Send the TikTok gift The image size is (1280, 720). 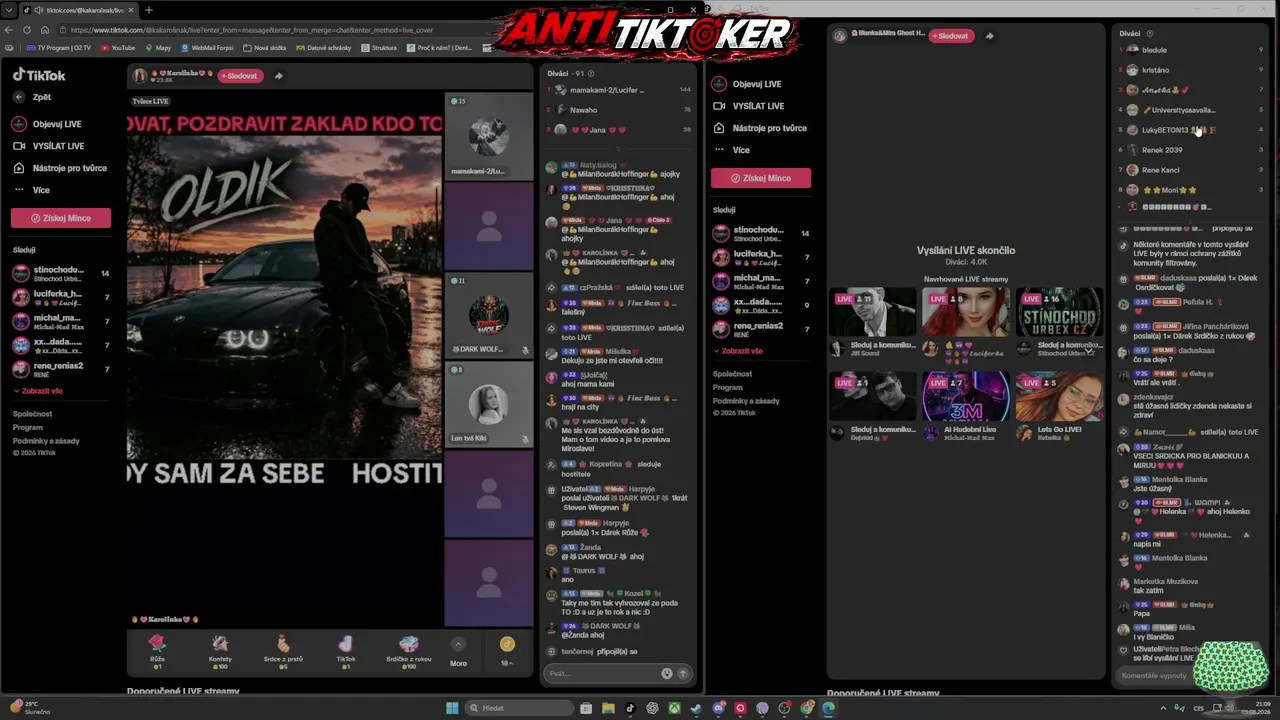coord(346,649)
